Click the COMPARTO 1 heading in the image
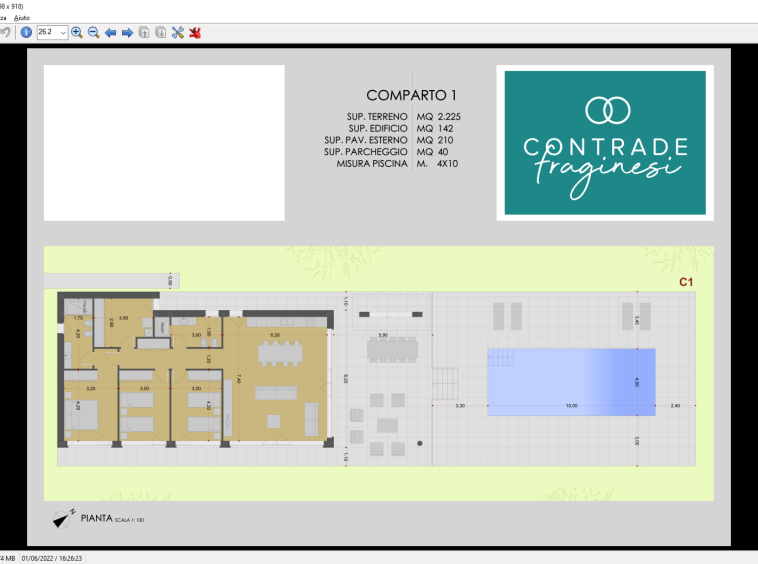The height and width of the screenshot is (564, 758). pyautogui.click(x=411, y=95)
